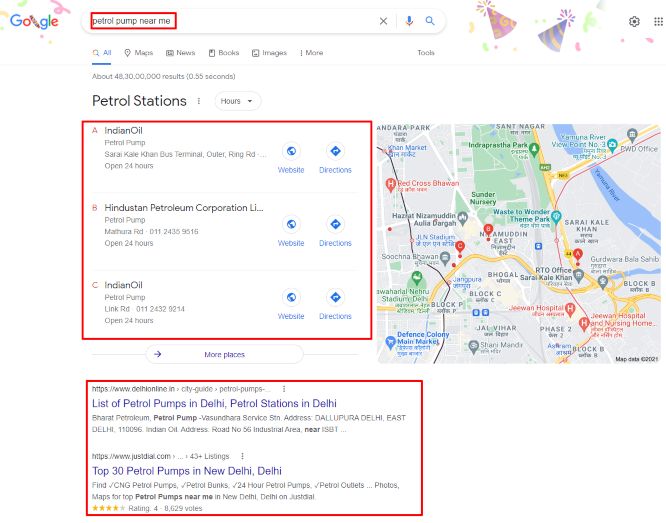Switch to the Books tab
This screenshot has width=666, height=523.
[224, 53]
